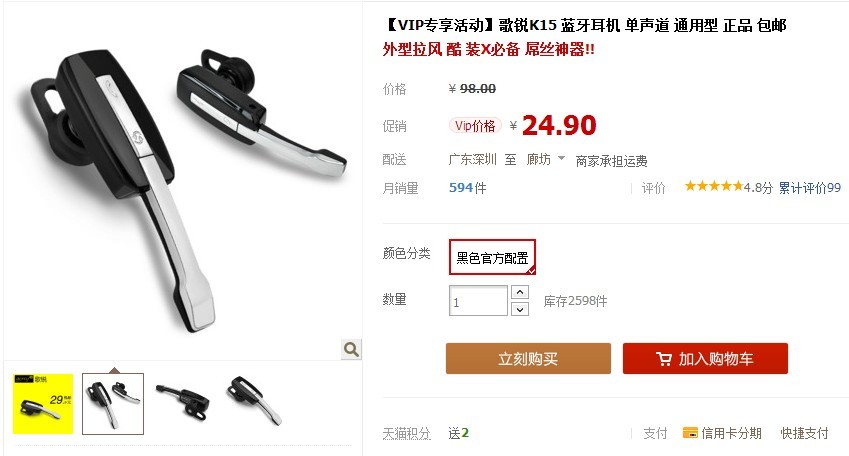Image resolution: width=849 pixels, height=456 pixels.
Task: Click the credit card icon beside 信用卡分期
Action: pos(690,433)
